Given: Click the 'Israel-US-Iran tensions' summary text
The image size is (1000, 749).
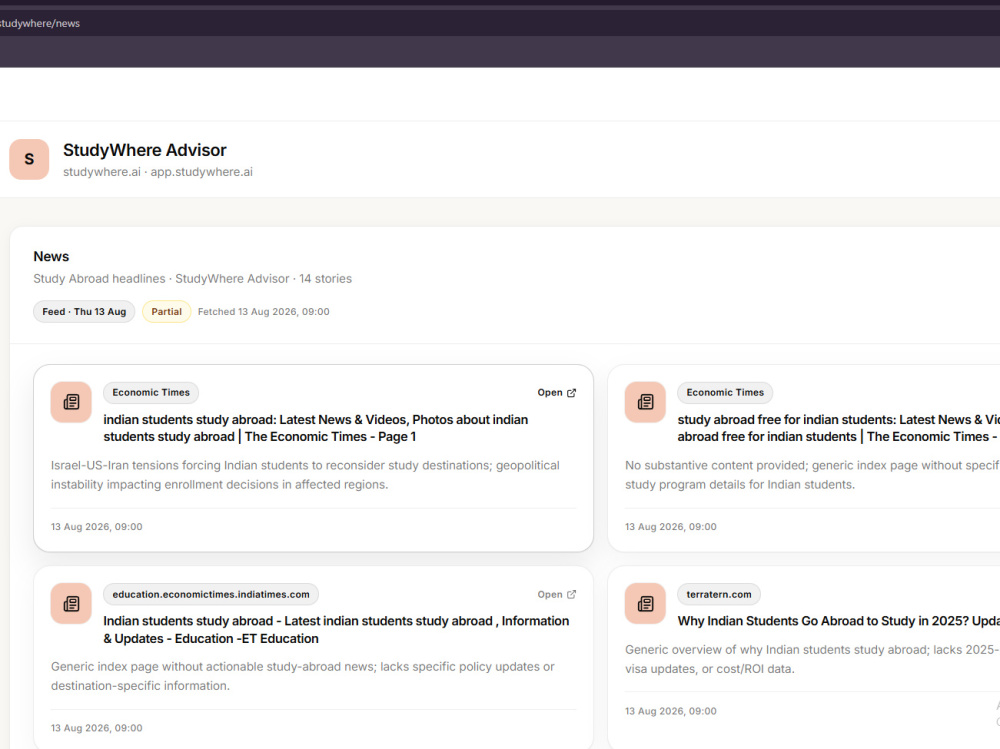Looking at the screenshot, I should point(305,475).
